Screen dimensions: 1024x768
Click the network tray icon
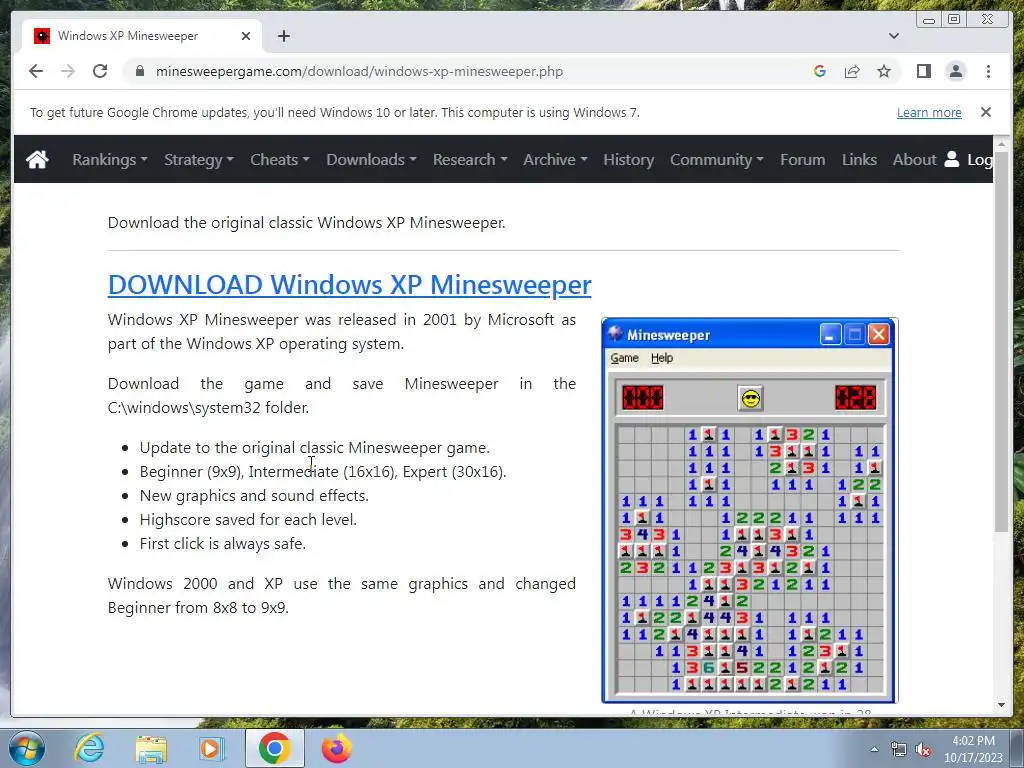899,750
